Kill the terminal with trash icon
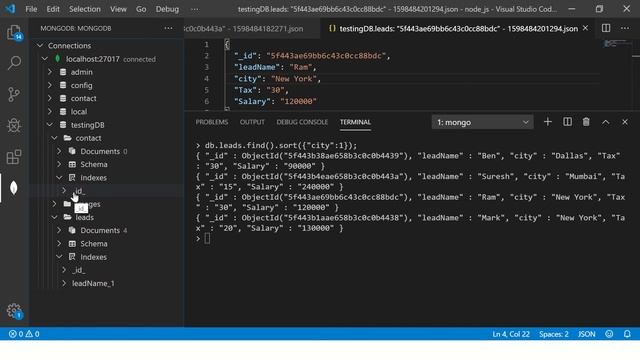Viewport: 640px width, 360px height. click(x=586, y=122)
